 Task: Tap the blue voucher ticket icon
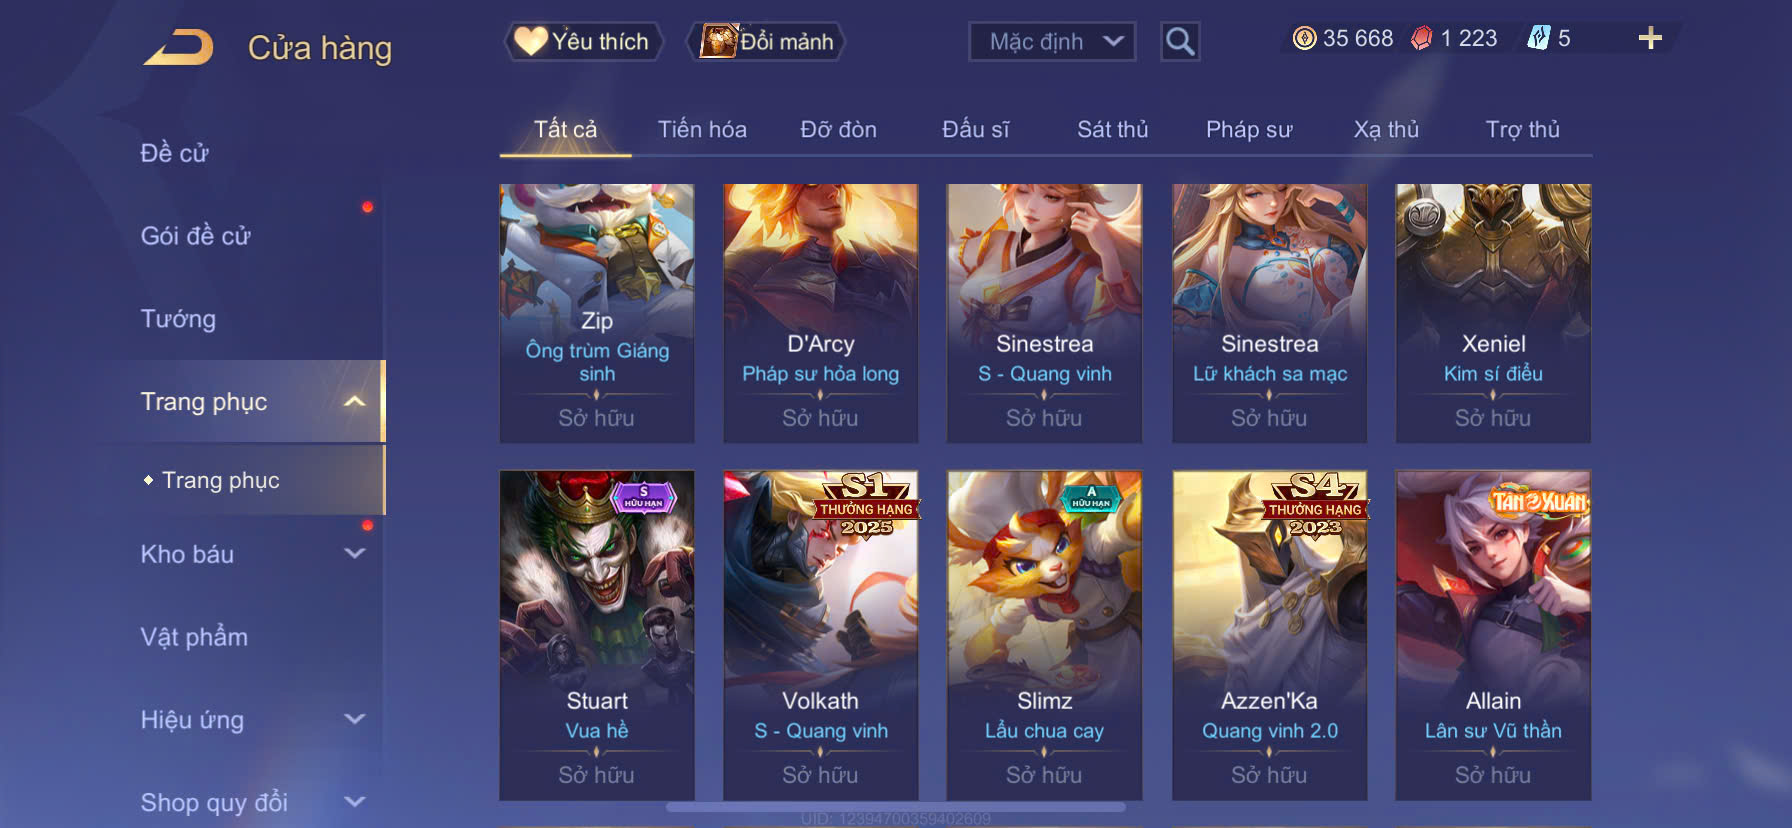tap(1538, 38)
